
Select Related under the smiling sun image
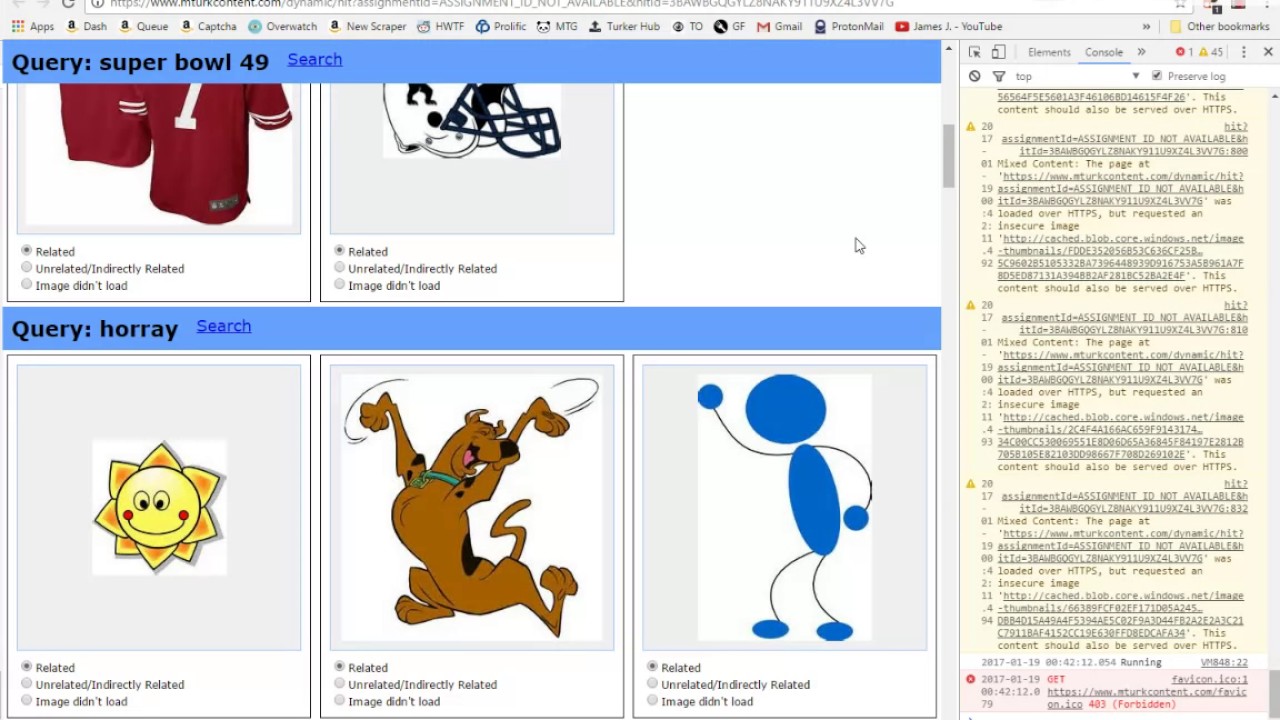27,667
